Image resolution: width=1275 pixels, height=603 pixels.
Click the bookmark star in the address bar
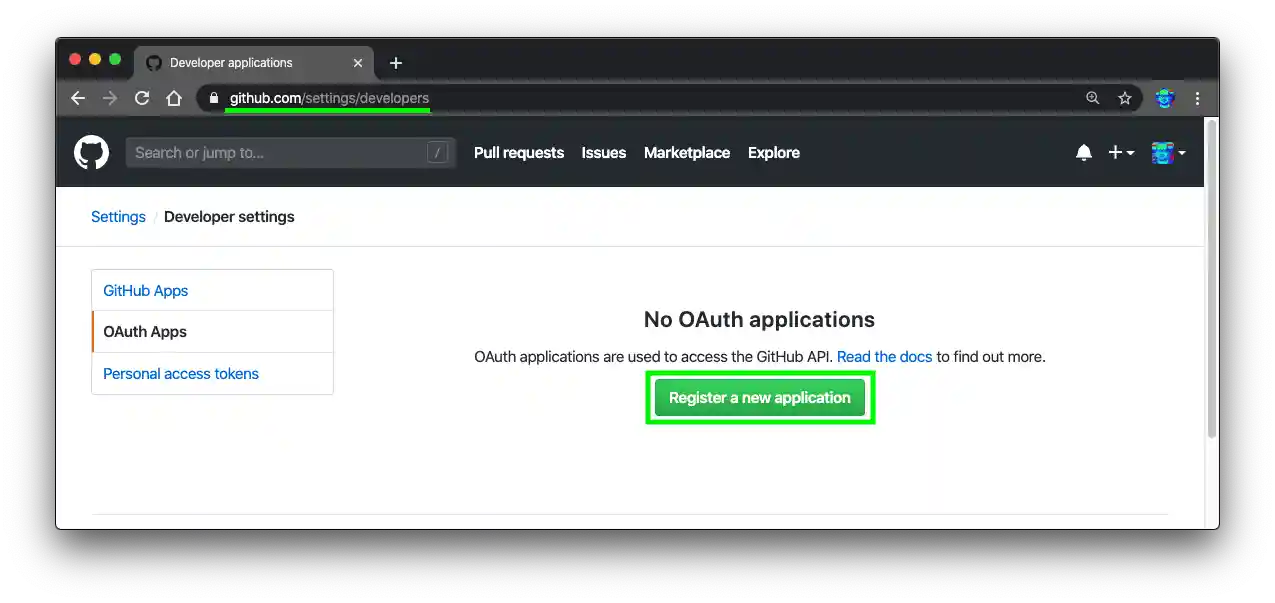coord(1126,98)
